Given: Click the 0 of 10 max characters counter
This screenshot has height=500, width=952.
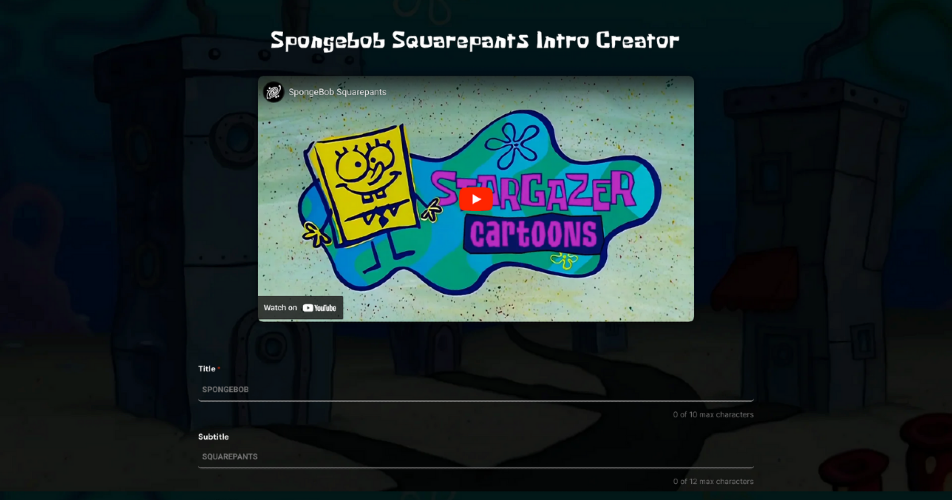Looking at the screenshot, I should pos(713,414).
